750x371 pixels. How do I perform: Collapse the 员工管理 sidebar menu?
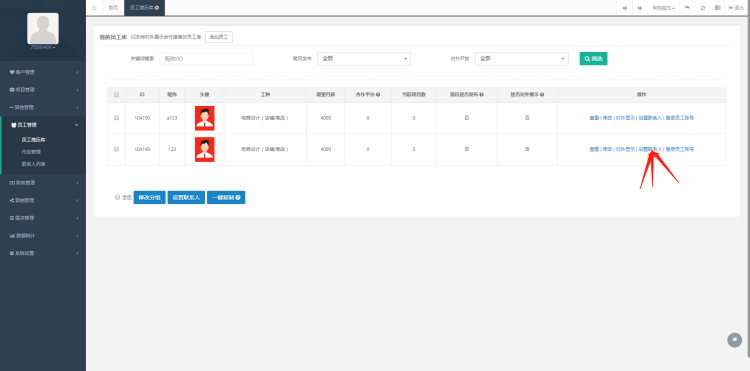click(43, 125)
